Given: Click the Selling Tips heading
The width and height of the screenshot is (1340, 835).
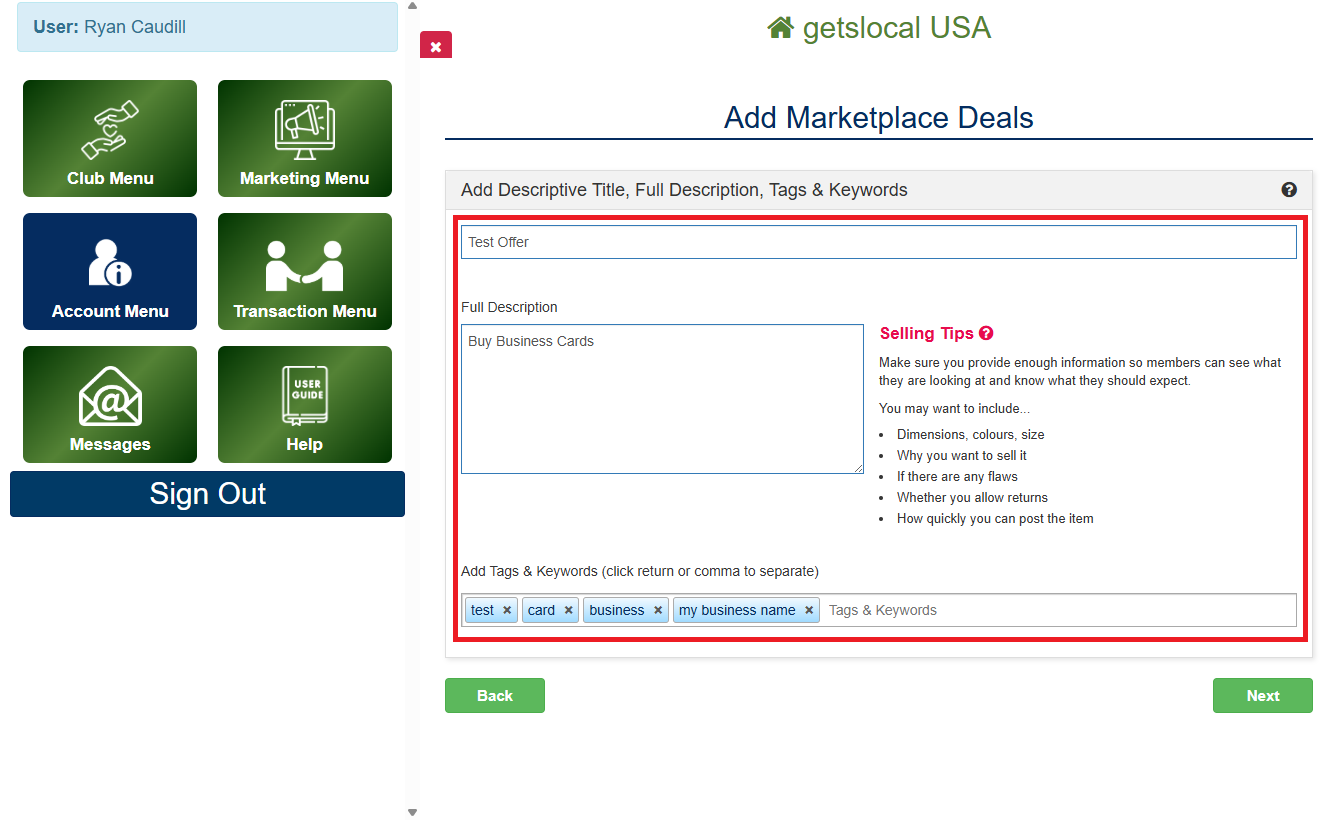Looking at the screenshot, I should 926,333.
